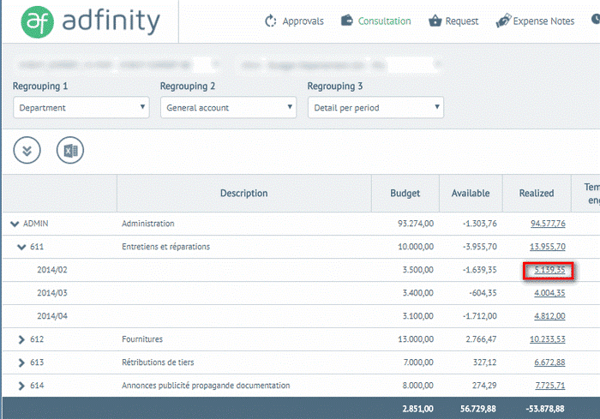Collapse the 611 account row
Image resolution: width=600 pixels, height=419 pixels.
pos(22,246)
